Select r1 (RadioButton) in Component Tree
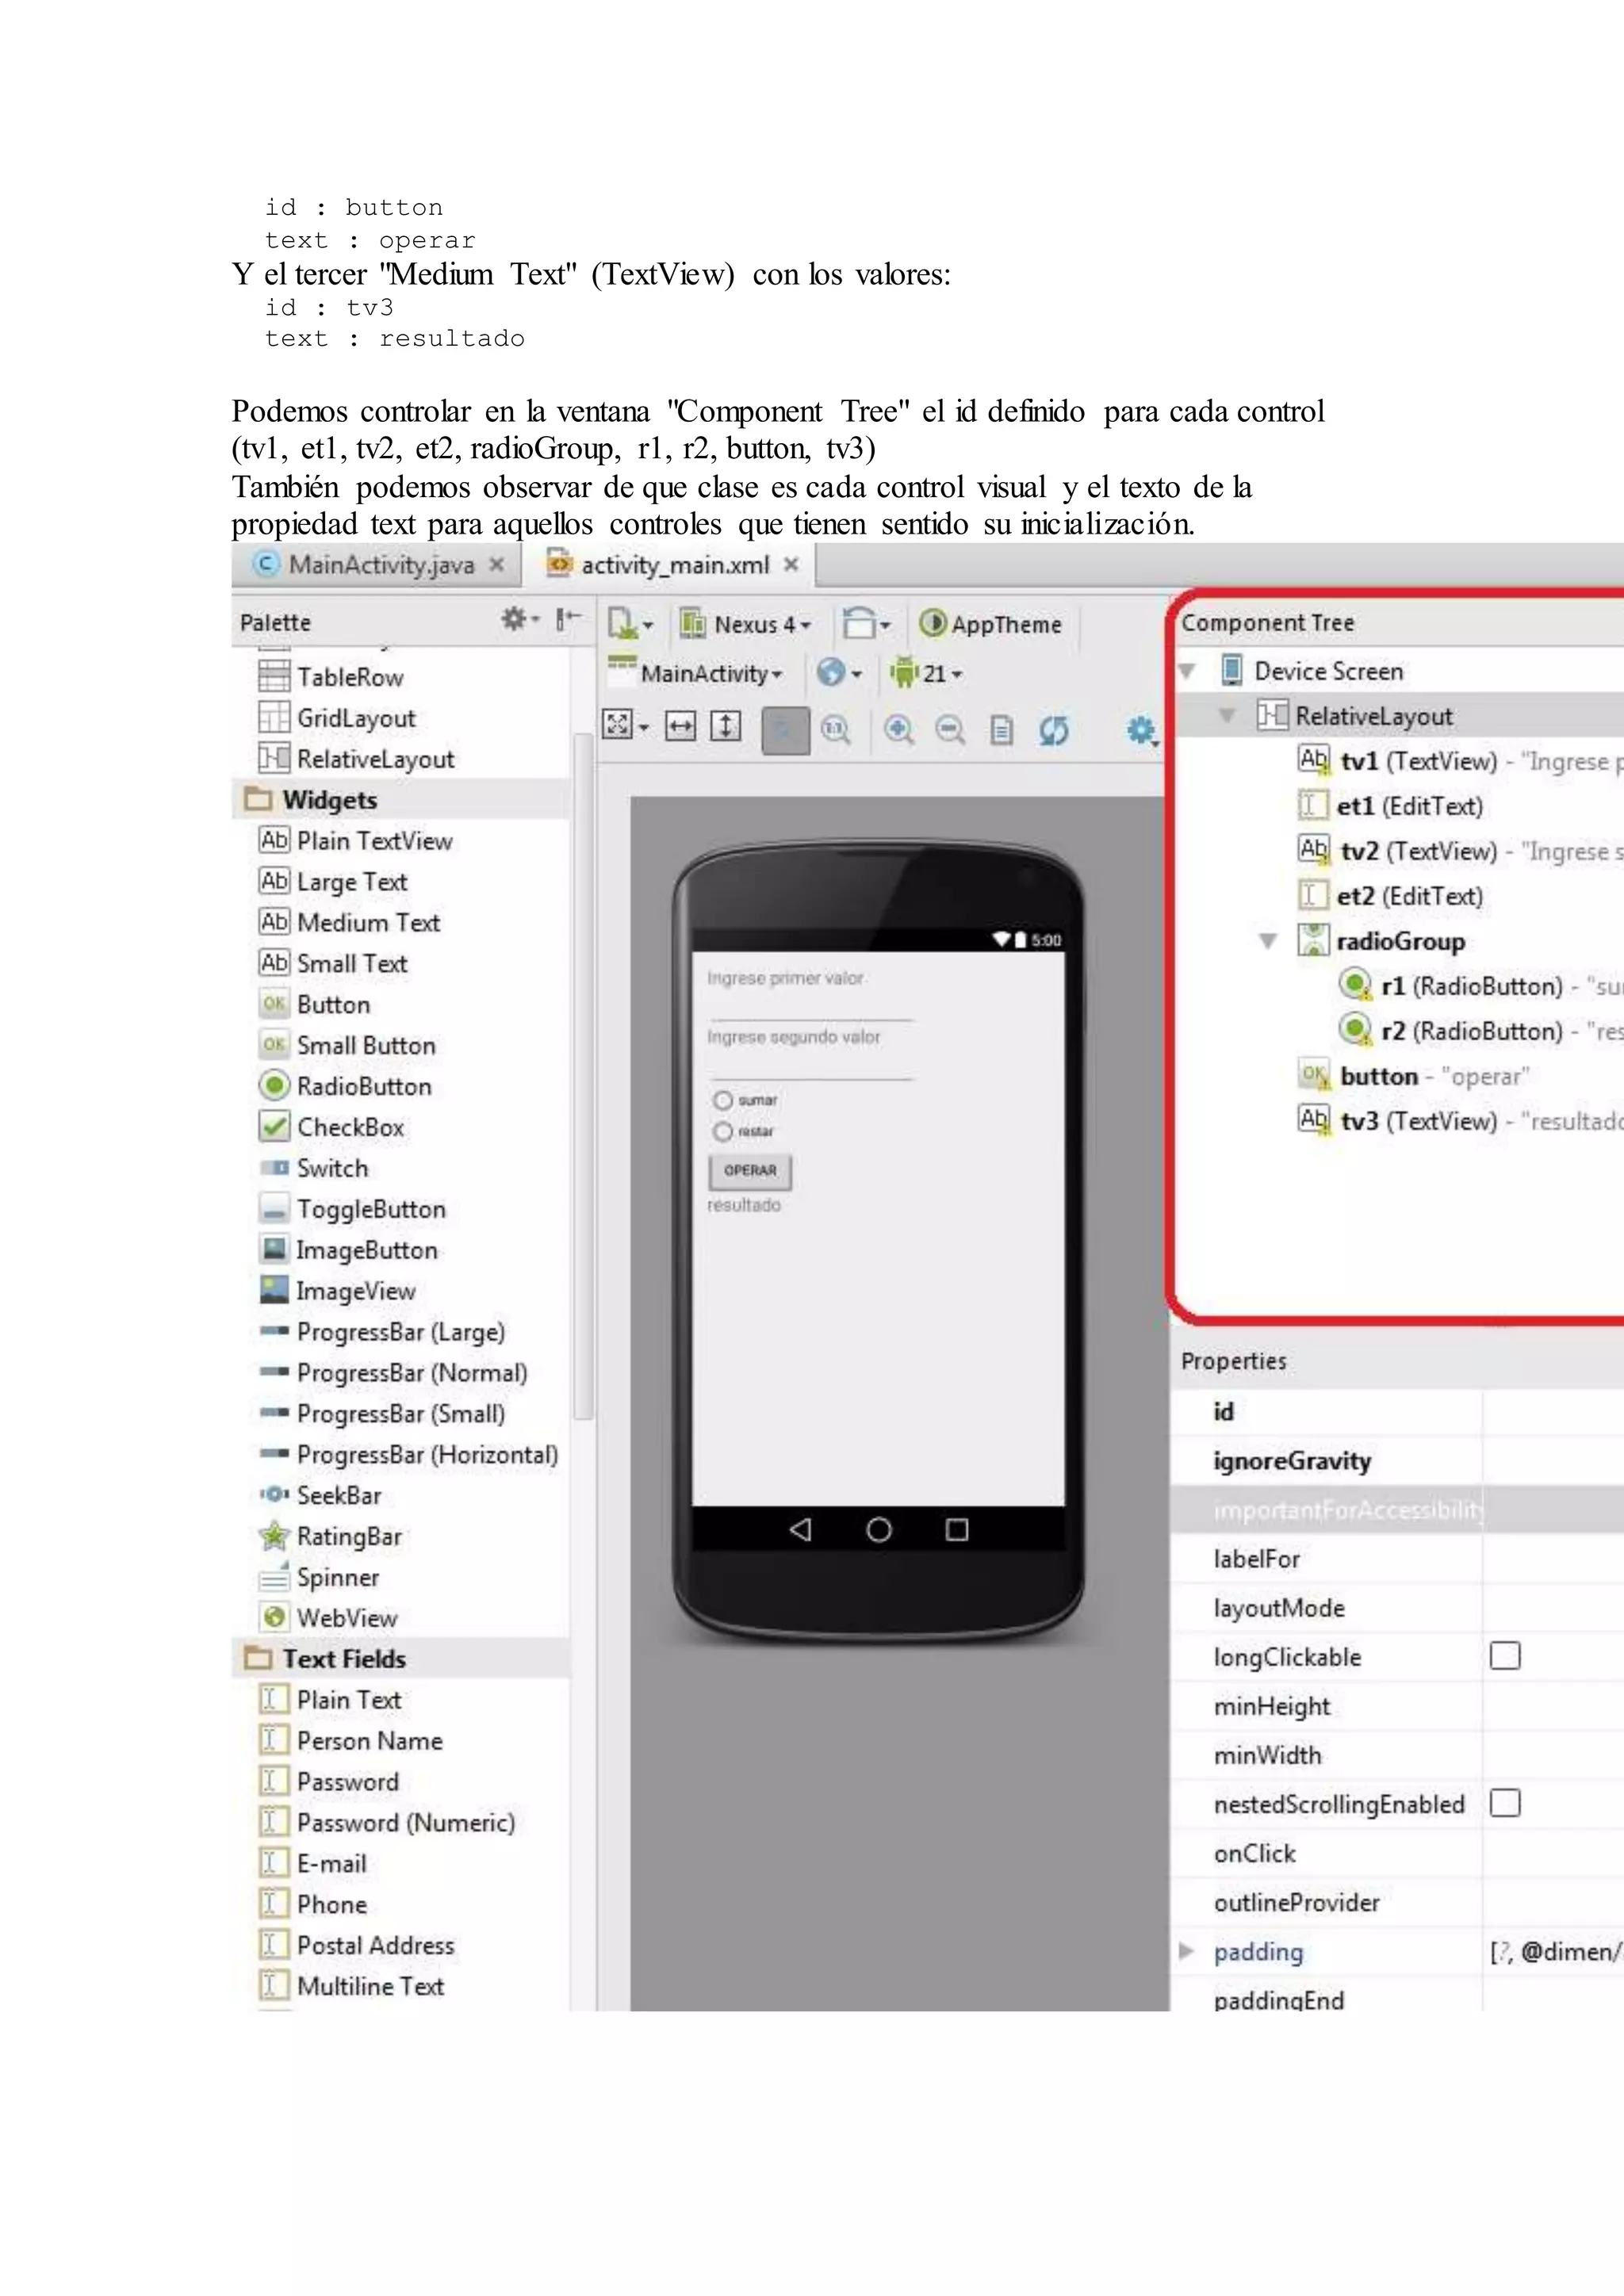 click(1480, 986)
